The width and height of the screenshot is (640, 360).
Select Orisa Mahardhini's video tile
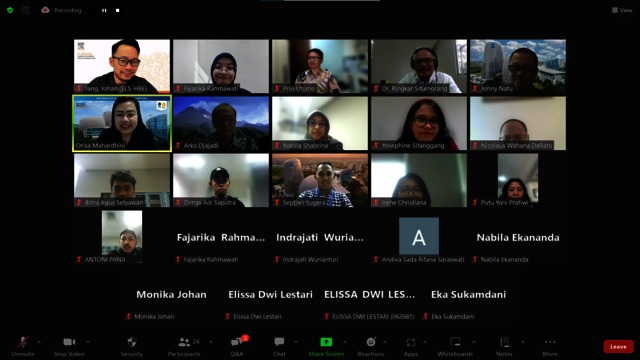(122, 123)
